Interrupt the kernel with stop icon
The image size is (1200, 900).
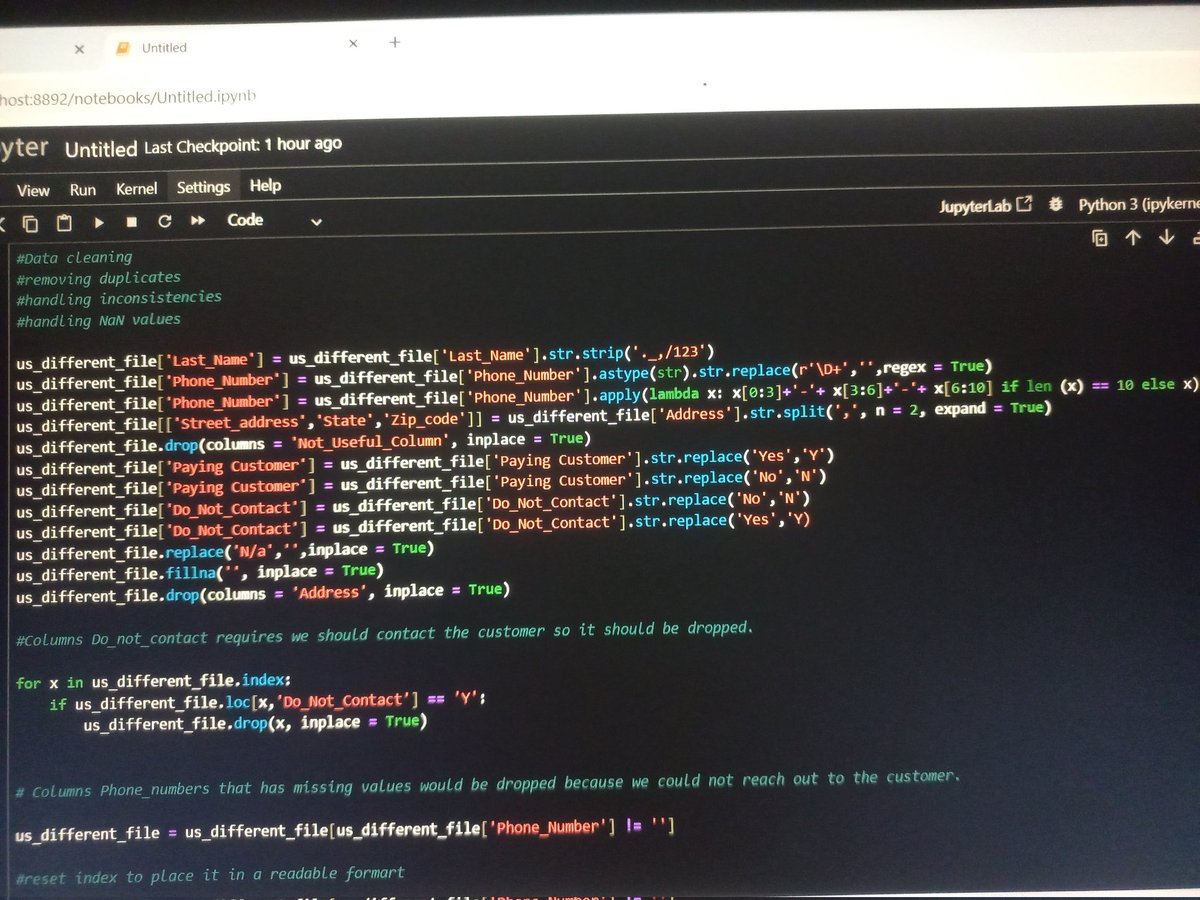(131, 222)
